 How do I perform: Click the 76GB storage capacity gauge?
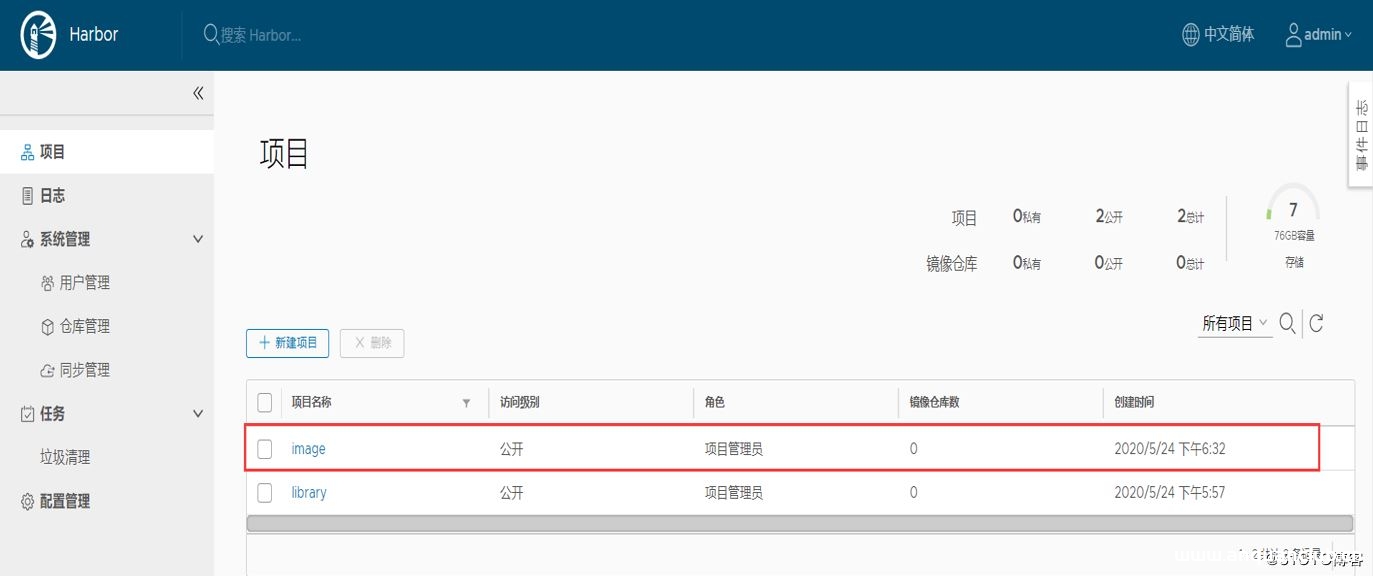point(1292,212)
